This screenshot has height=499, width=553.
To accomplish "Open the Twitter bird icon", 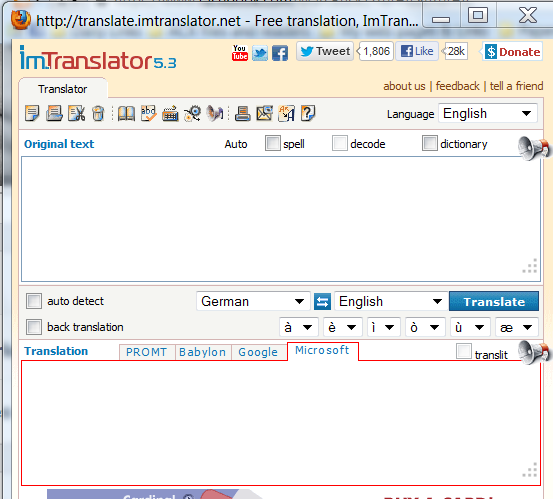I will [260, 53].
